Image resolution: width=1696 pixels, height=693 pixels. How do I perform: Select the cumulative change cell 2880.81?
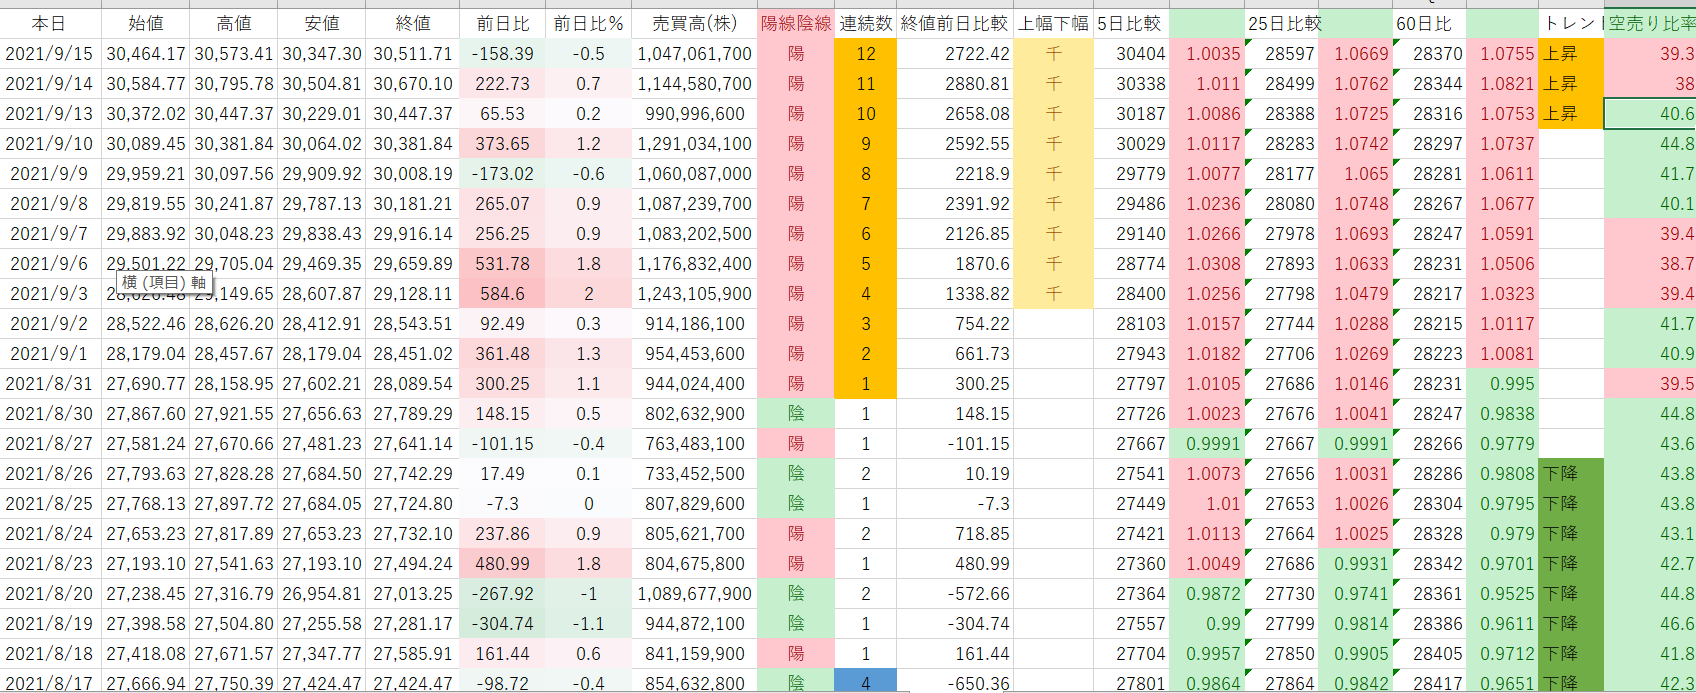[x=954, y=83]
